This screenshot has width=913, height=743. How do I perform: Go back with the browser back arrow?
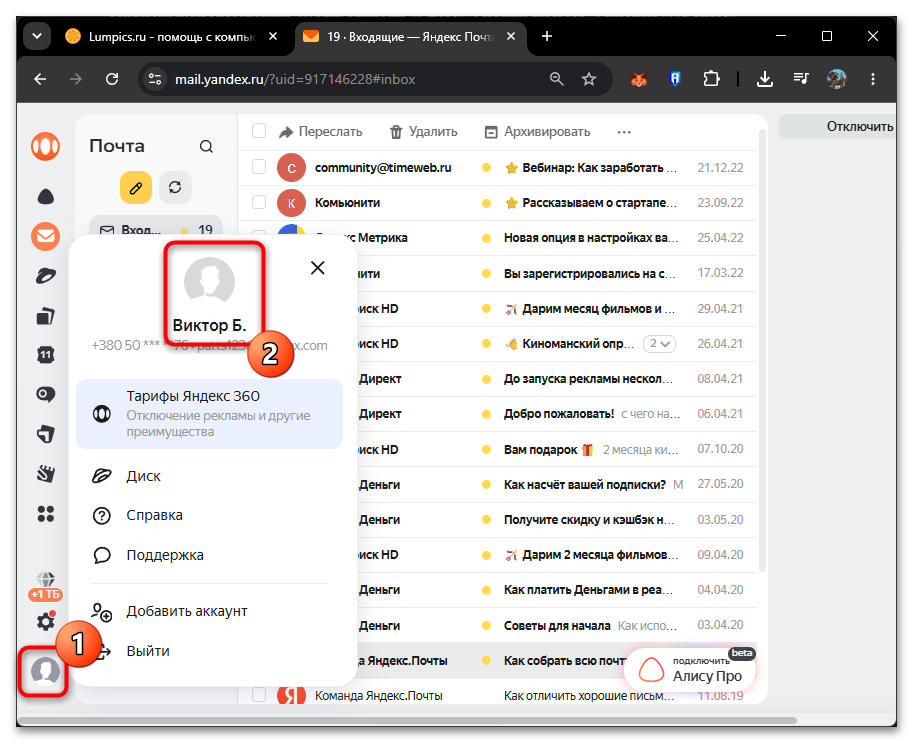tap(40, 79)
